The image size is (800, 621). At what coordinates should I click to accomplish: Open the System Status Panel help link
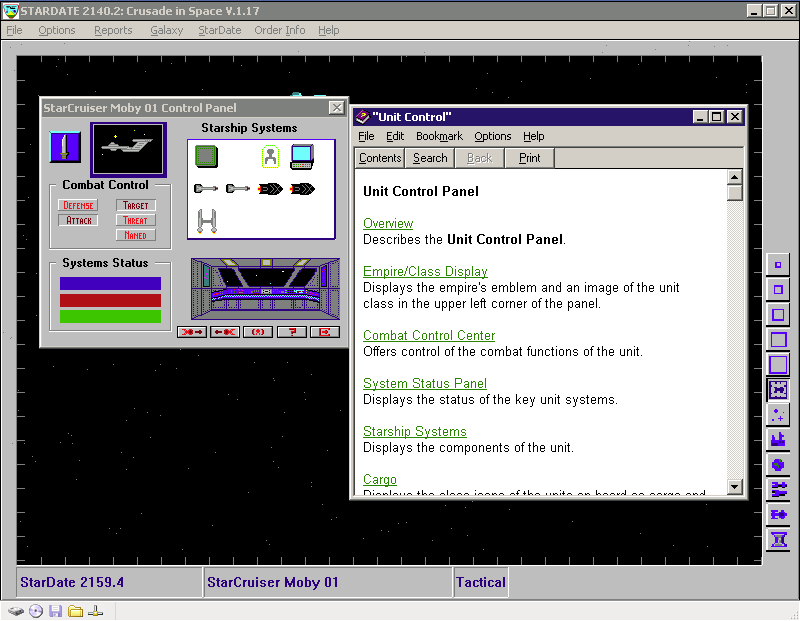[x=424, y=383]
